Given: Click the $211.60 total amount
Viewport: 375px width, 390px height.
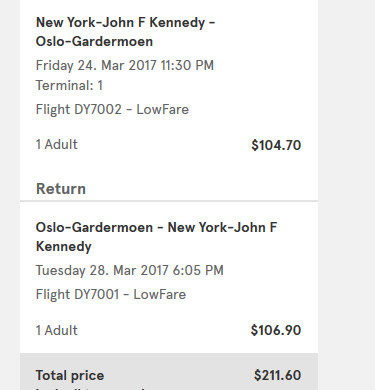Looking at the screenshot, I should point(278,375).
